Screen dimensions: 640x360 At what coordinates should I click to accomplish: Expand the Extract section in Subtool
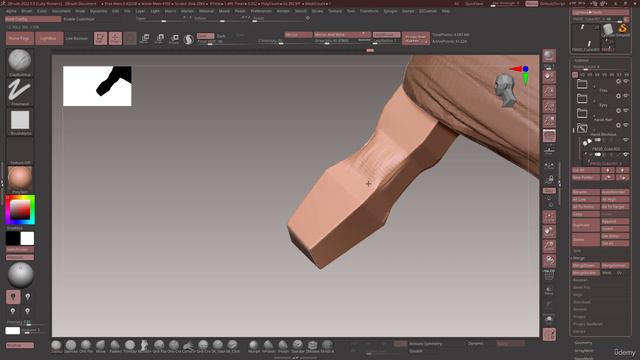[579, 331]
